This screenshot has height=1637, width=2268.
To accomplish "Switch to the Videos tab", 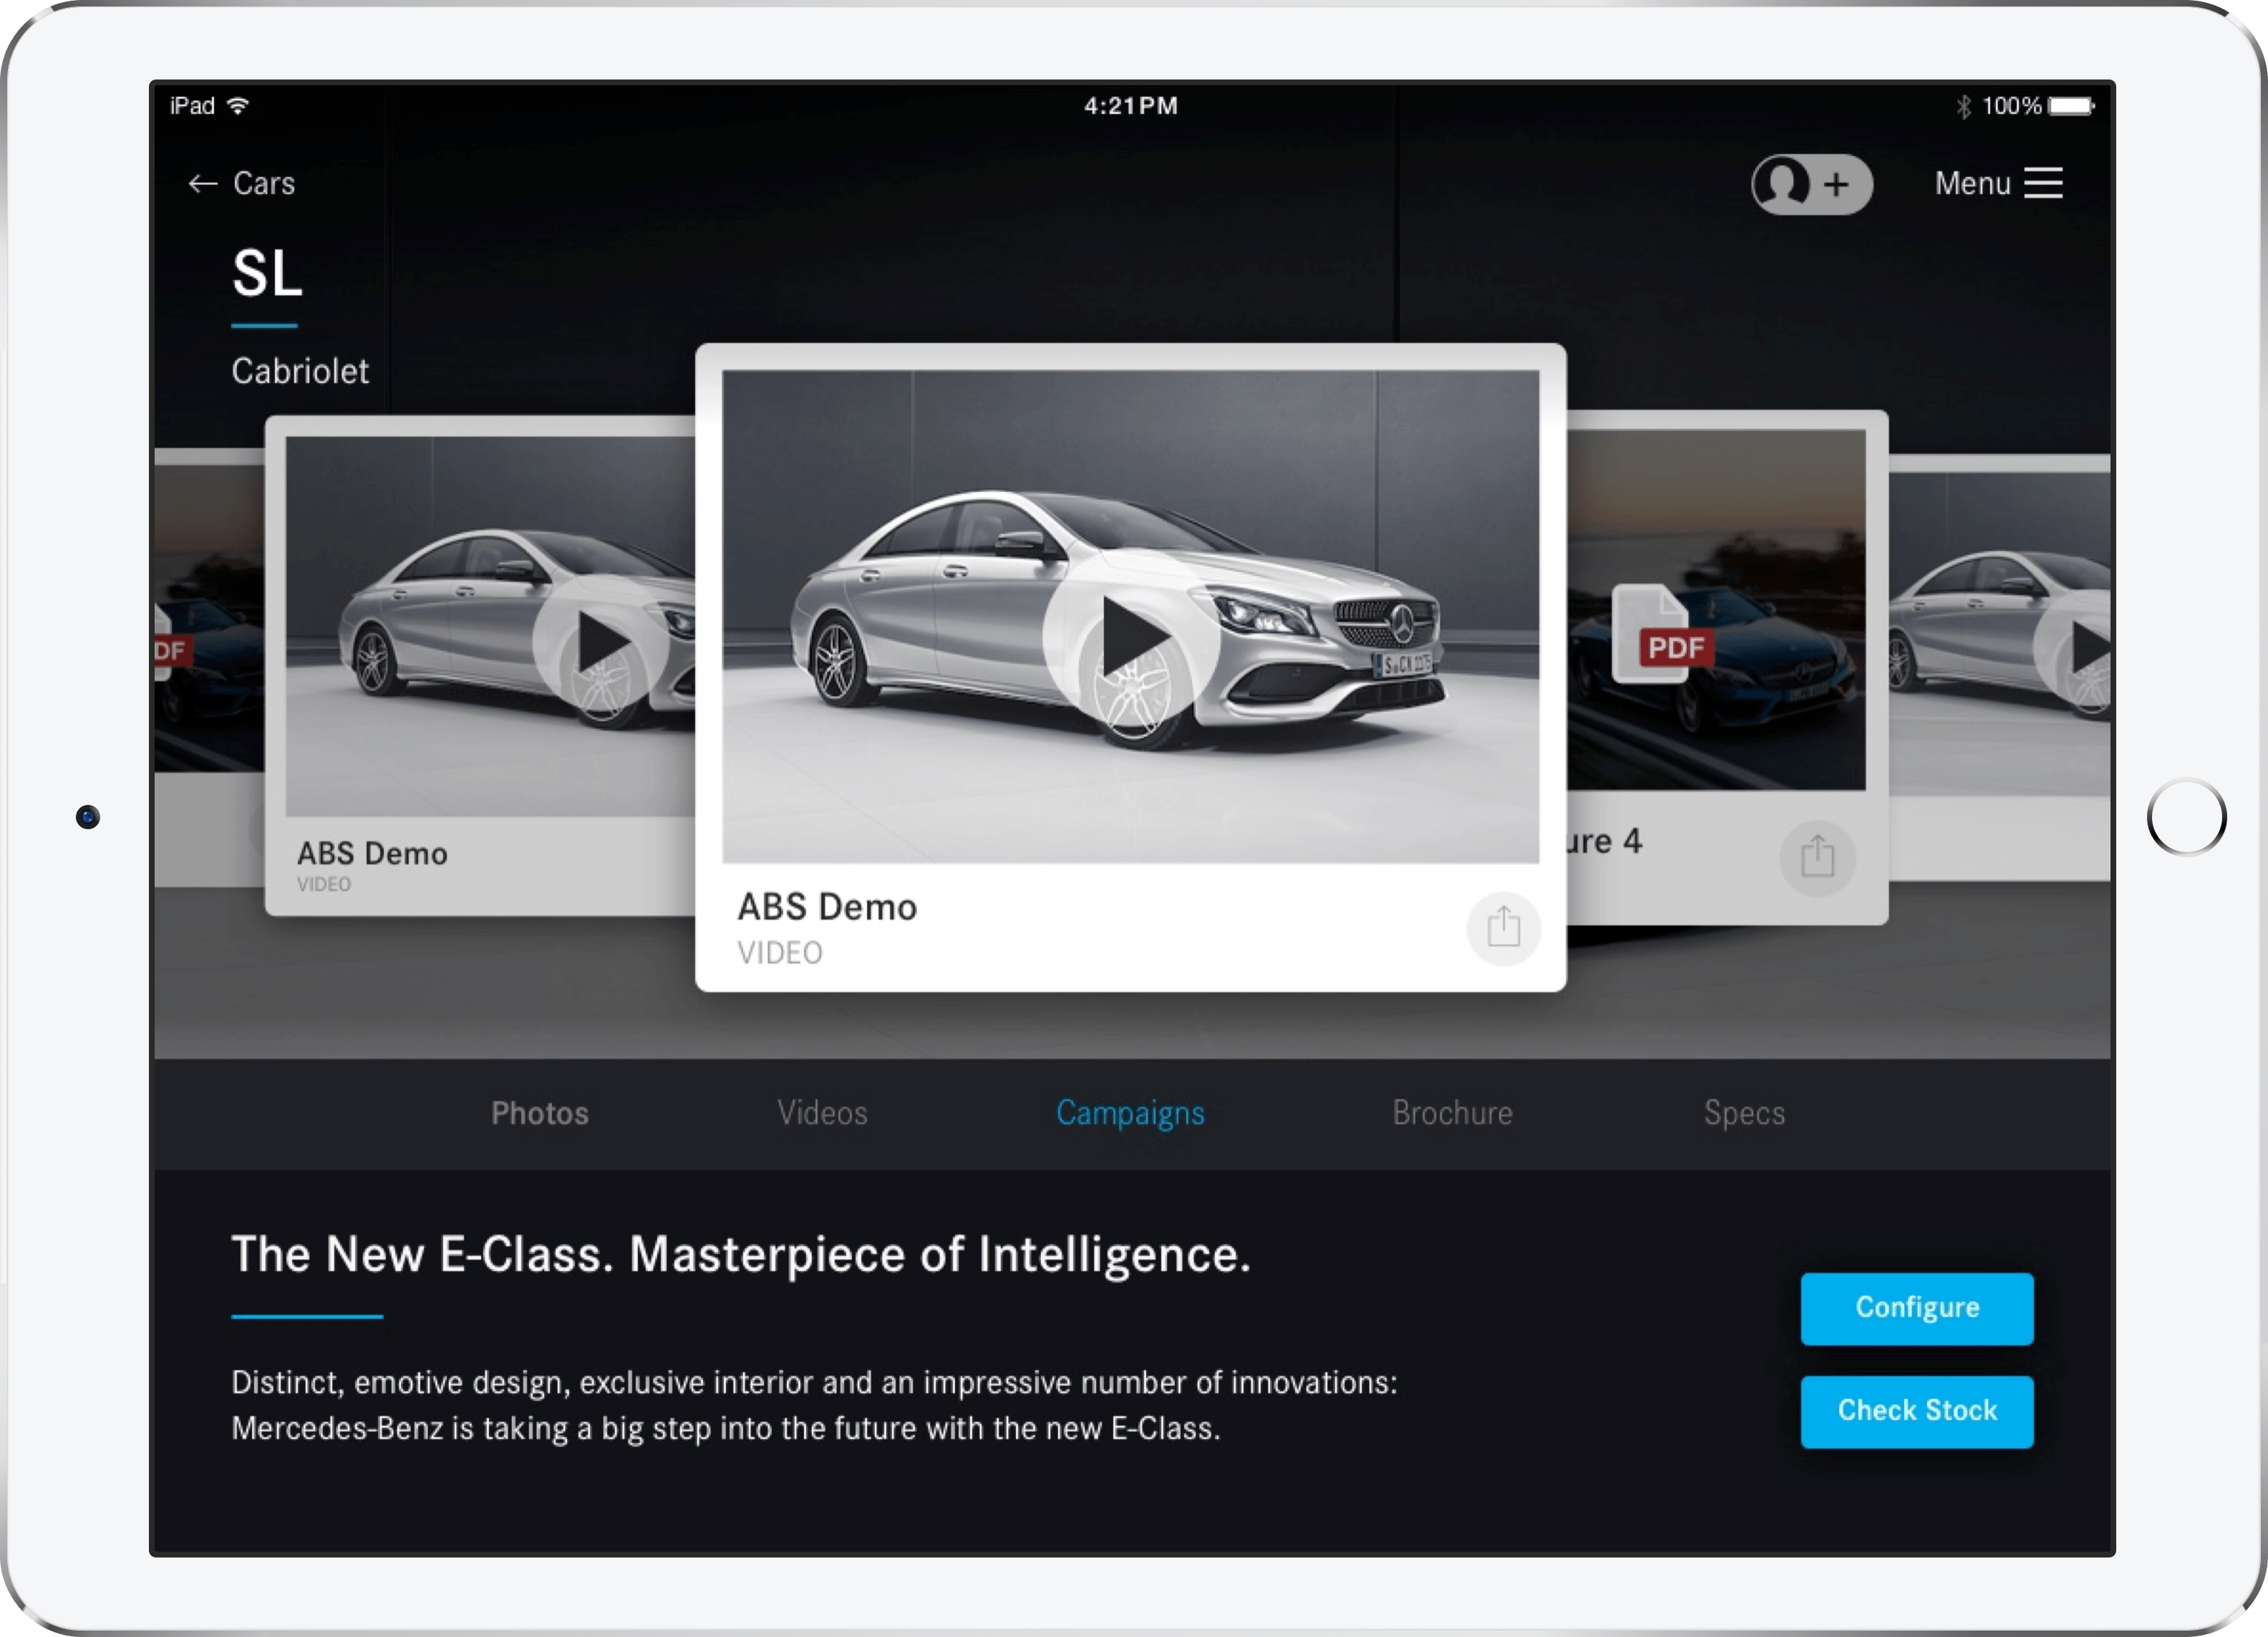I will [822, 1113].
